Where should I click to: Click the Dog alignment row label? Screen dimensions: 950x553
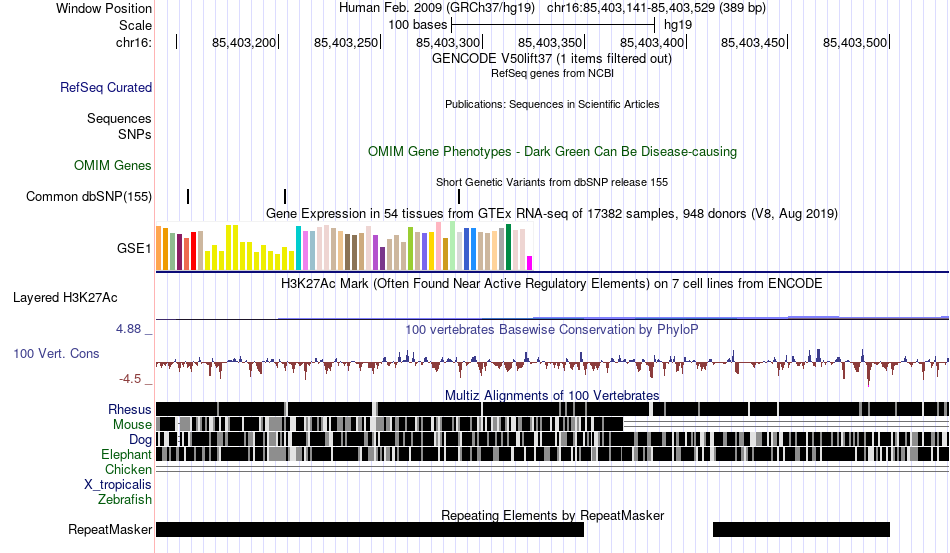[x=140, y=440]
